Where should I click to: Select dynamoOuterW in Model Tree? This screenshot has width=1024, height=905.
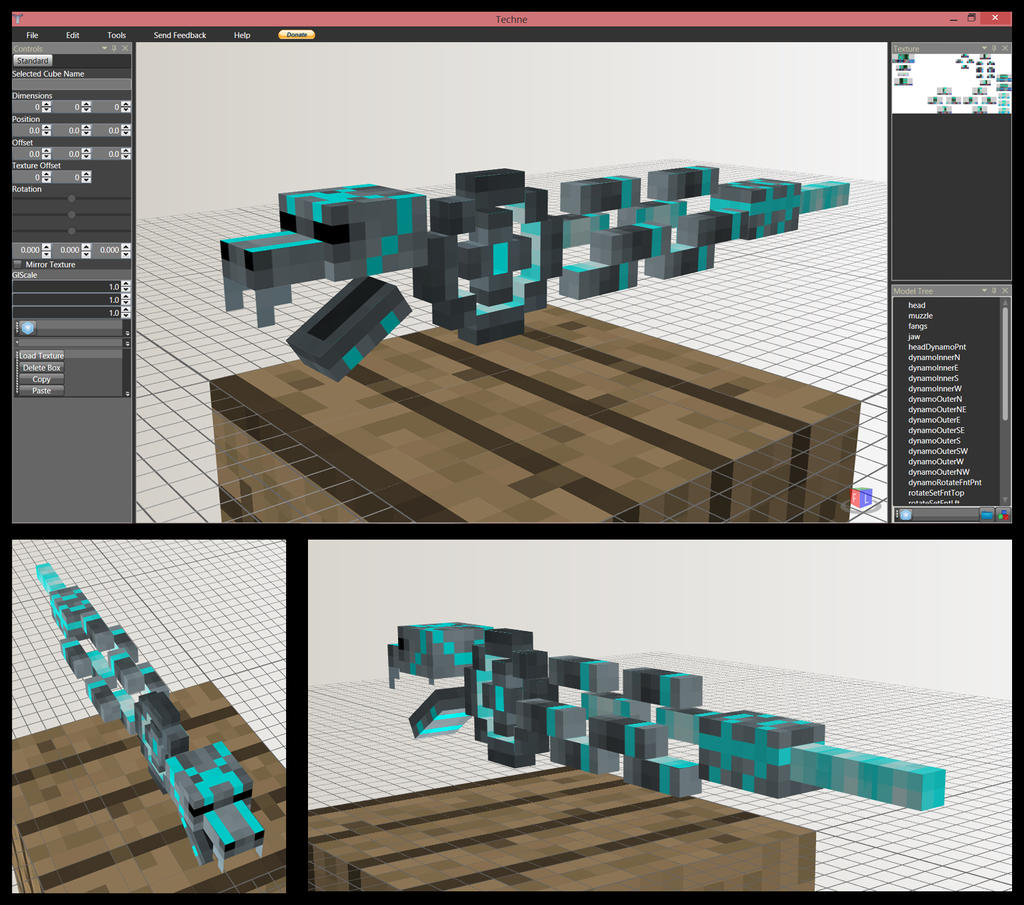click(935, 462)
